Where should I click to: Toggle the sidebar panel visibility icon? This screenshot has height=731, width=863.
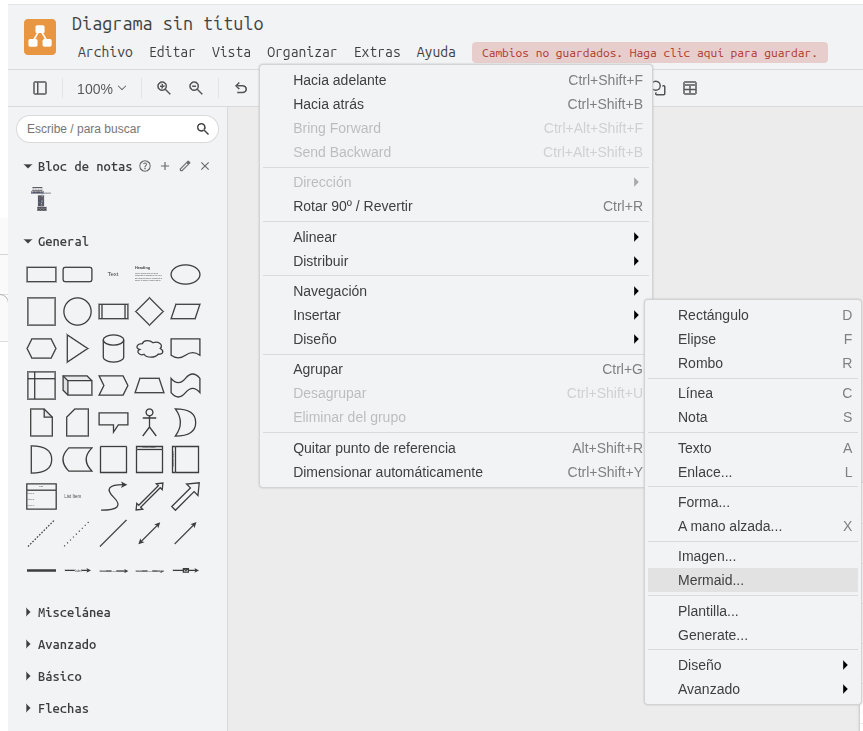[x=40, y=88]
